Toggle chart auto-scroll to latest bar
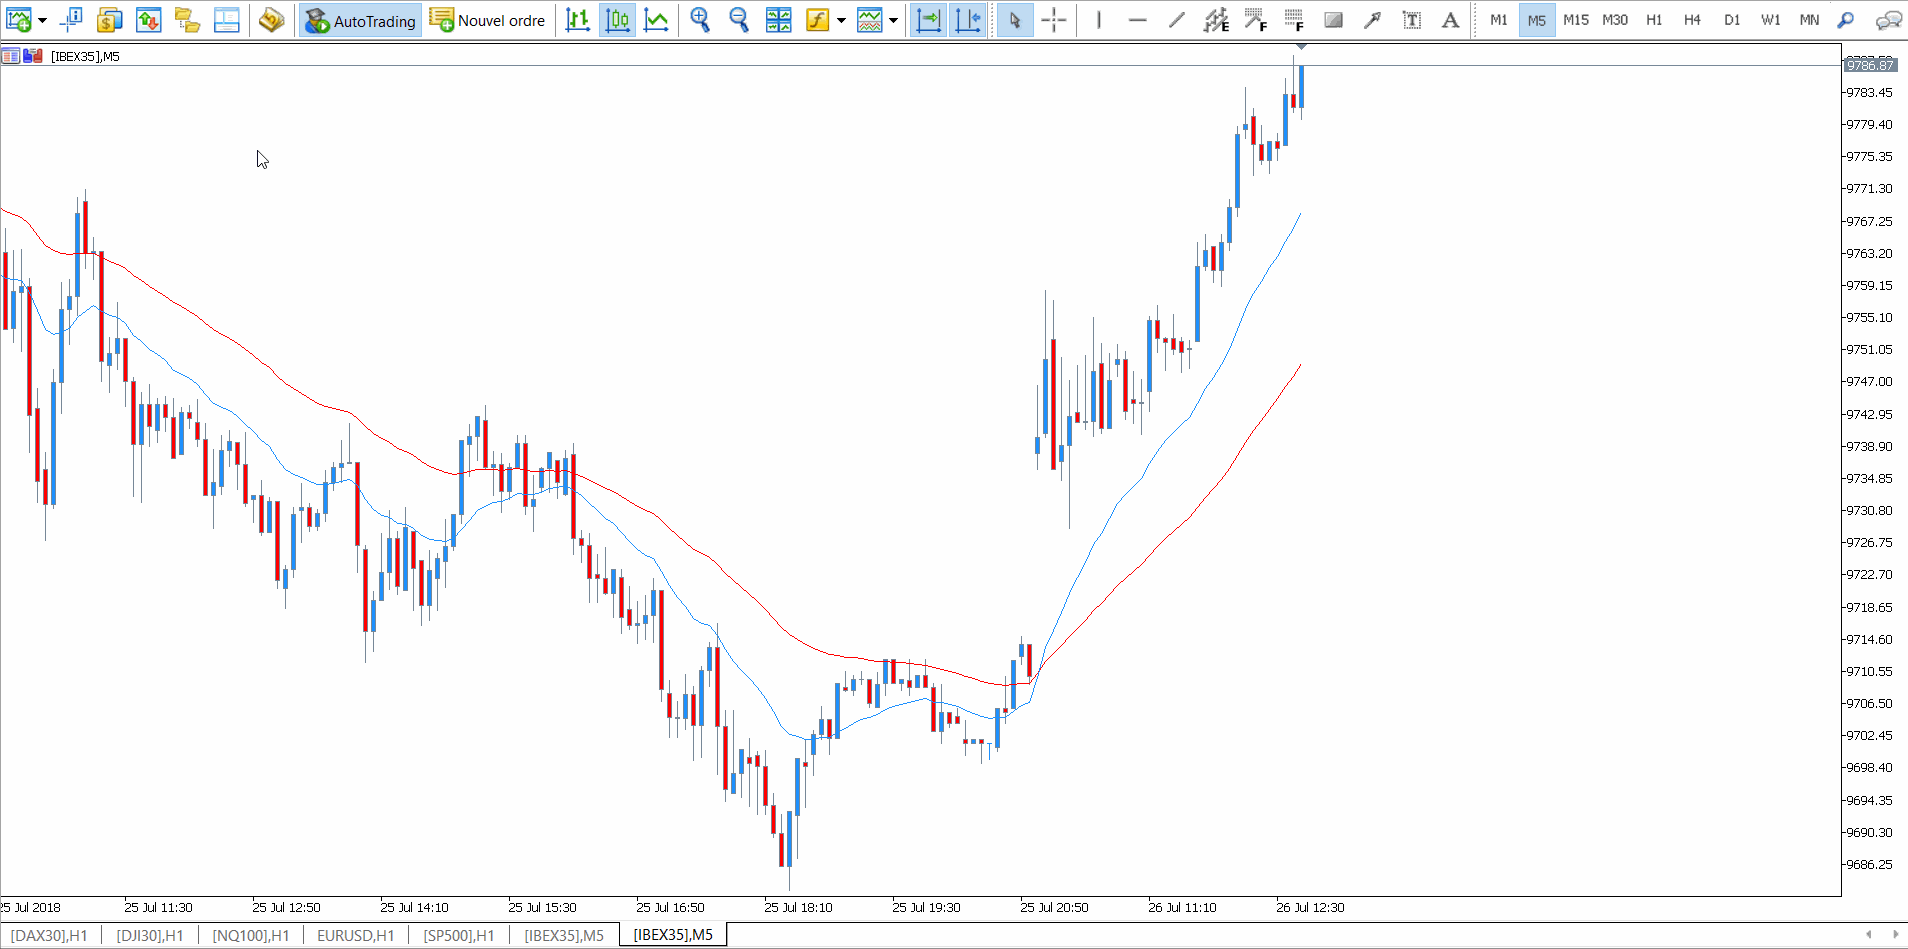 (928, 20)
